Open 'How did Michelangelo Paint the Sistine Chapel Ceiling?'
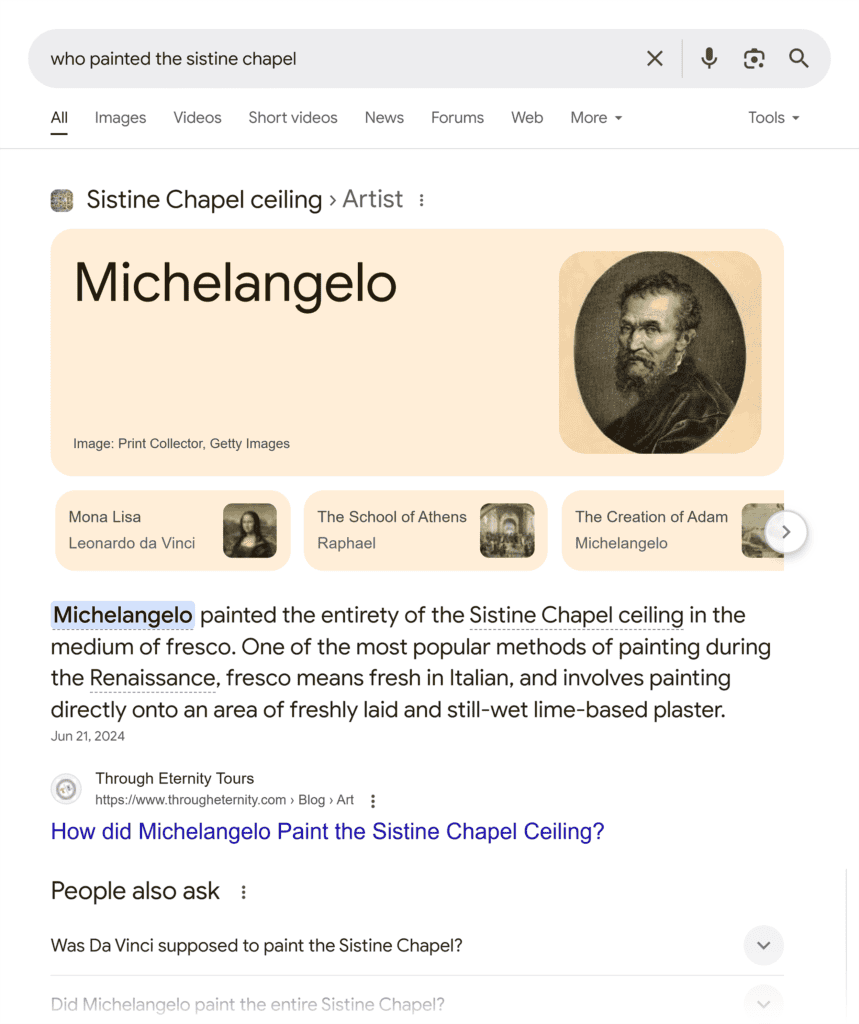The height and width of the screenshot is (1024, 859). click(327, 831)
